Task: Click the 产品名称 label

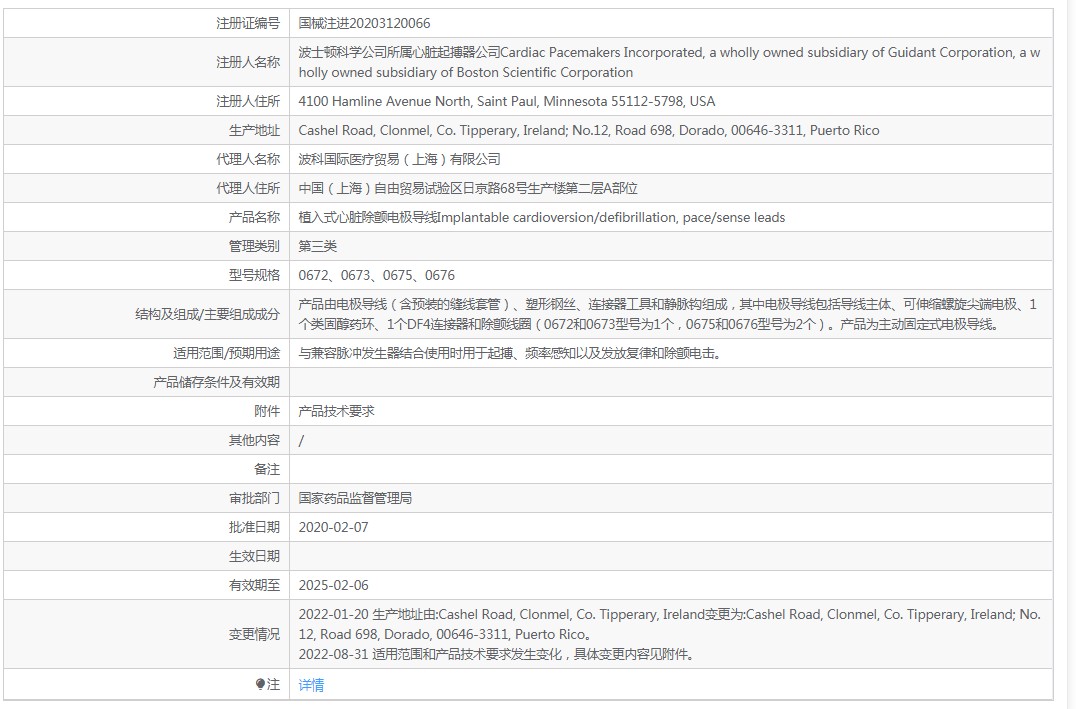Action: [x=254, y=218]
